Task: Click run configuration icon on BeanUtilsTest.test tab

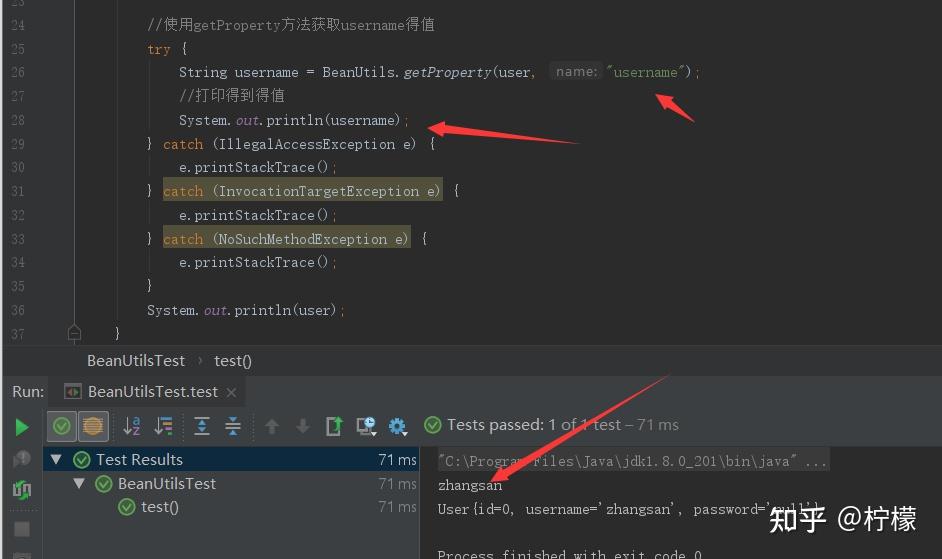Action: 73,392
